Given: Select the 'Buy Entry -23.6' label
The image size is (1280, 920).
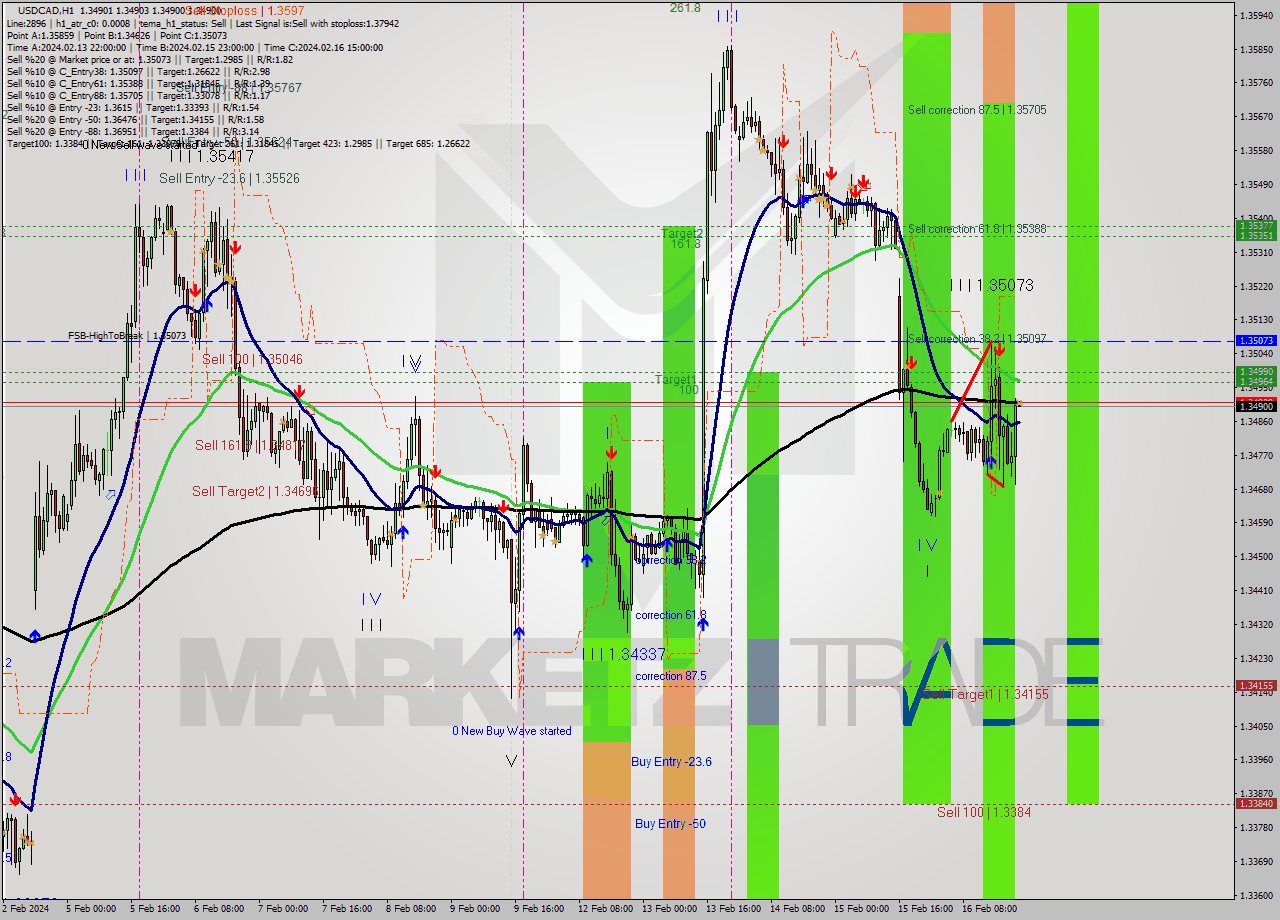Looking at the screenshot, I should click(x=672, y=762).
